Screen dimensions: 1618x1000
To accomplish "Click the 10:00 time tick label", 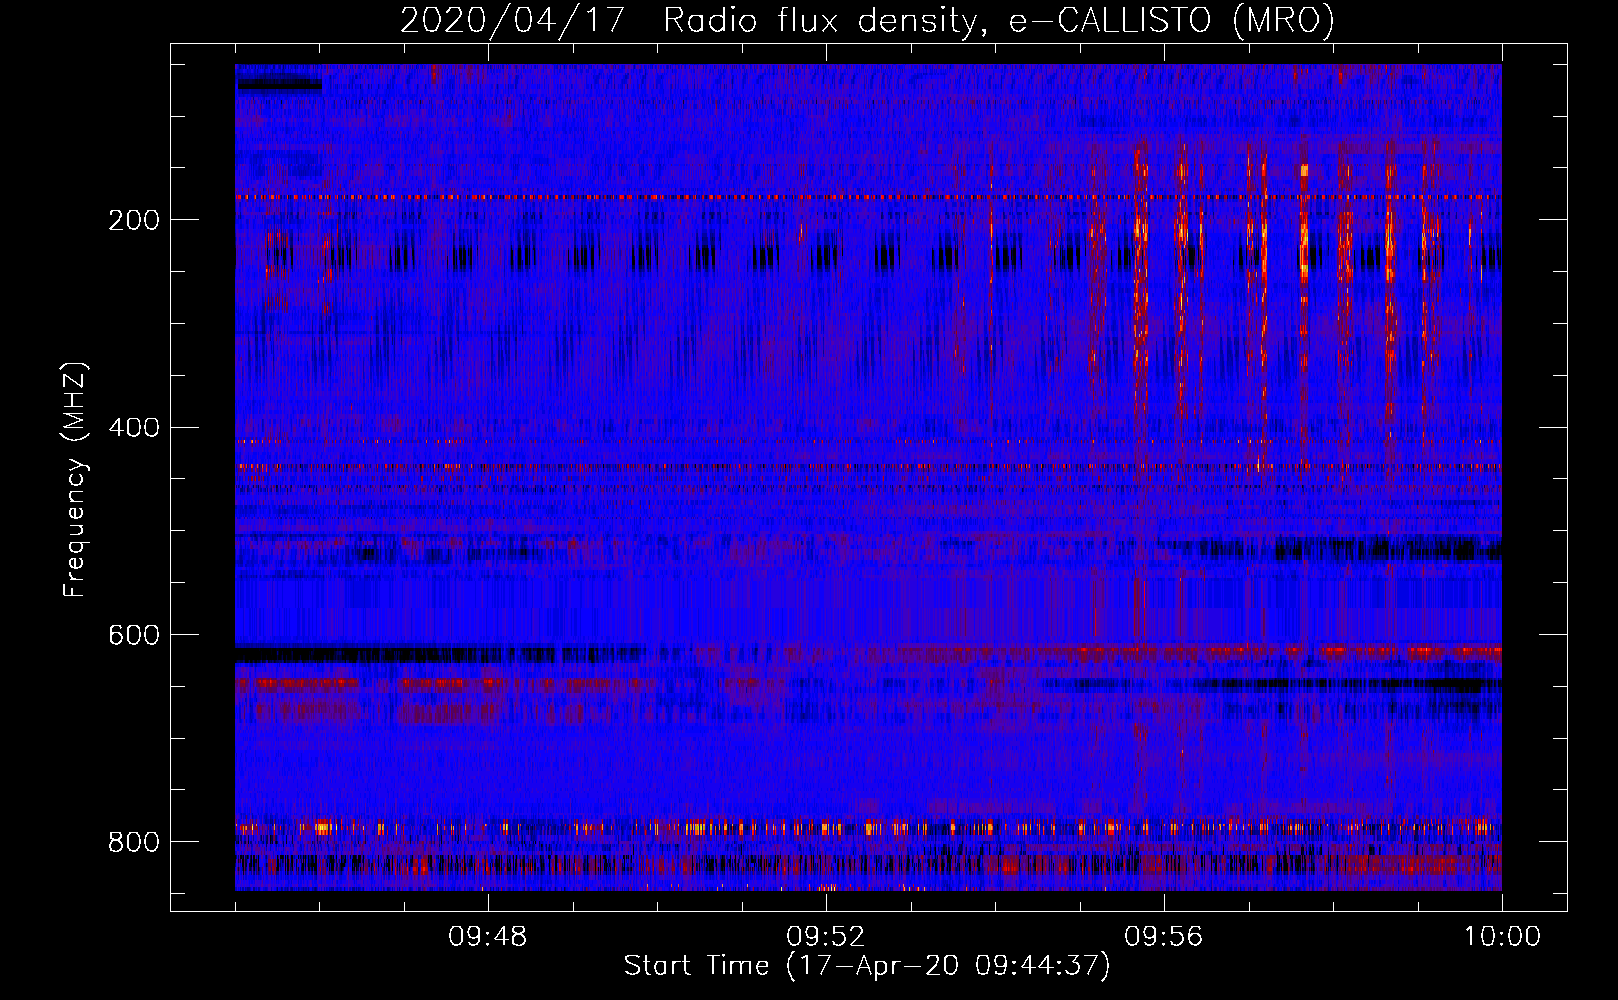I will pos(1502,937).
